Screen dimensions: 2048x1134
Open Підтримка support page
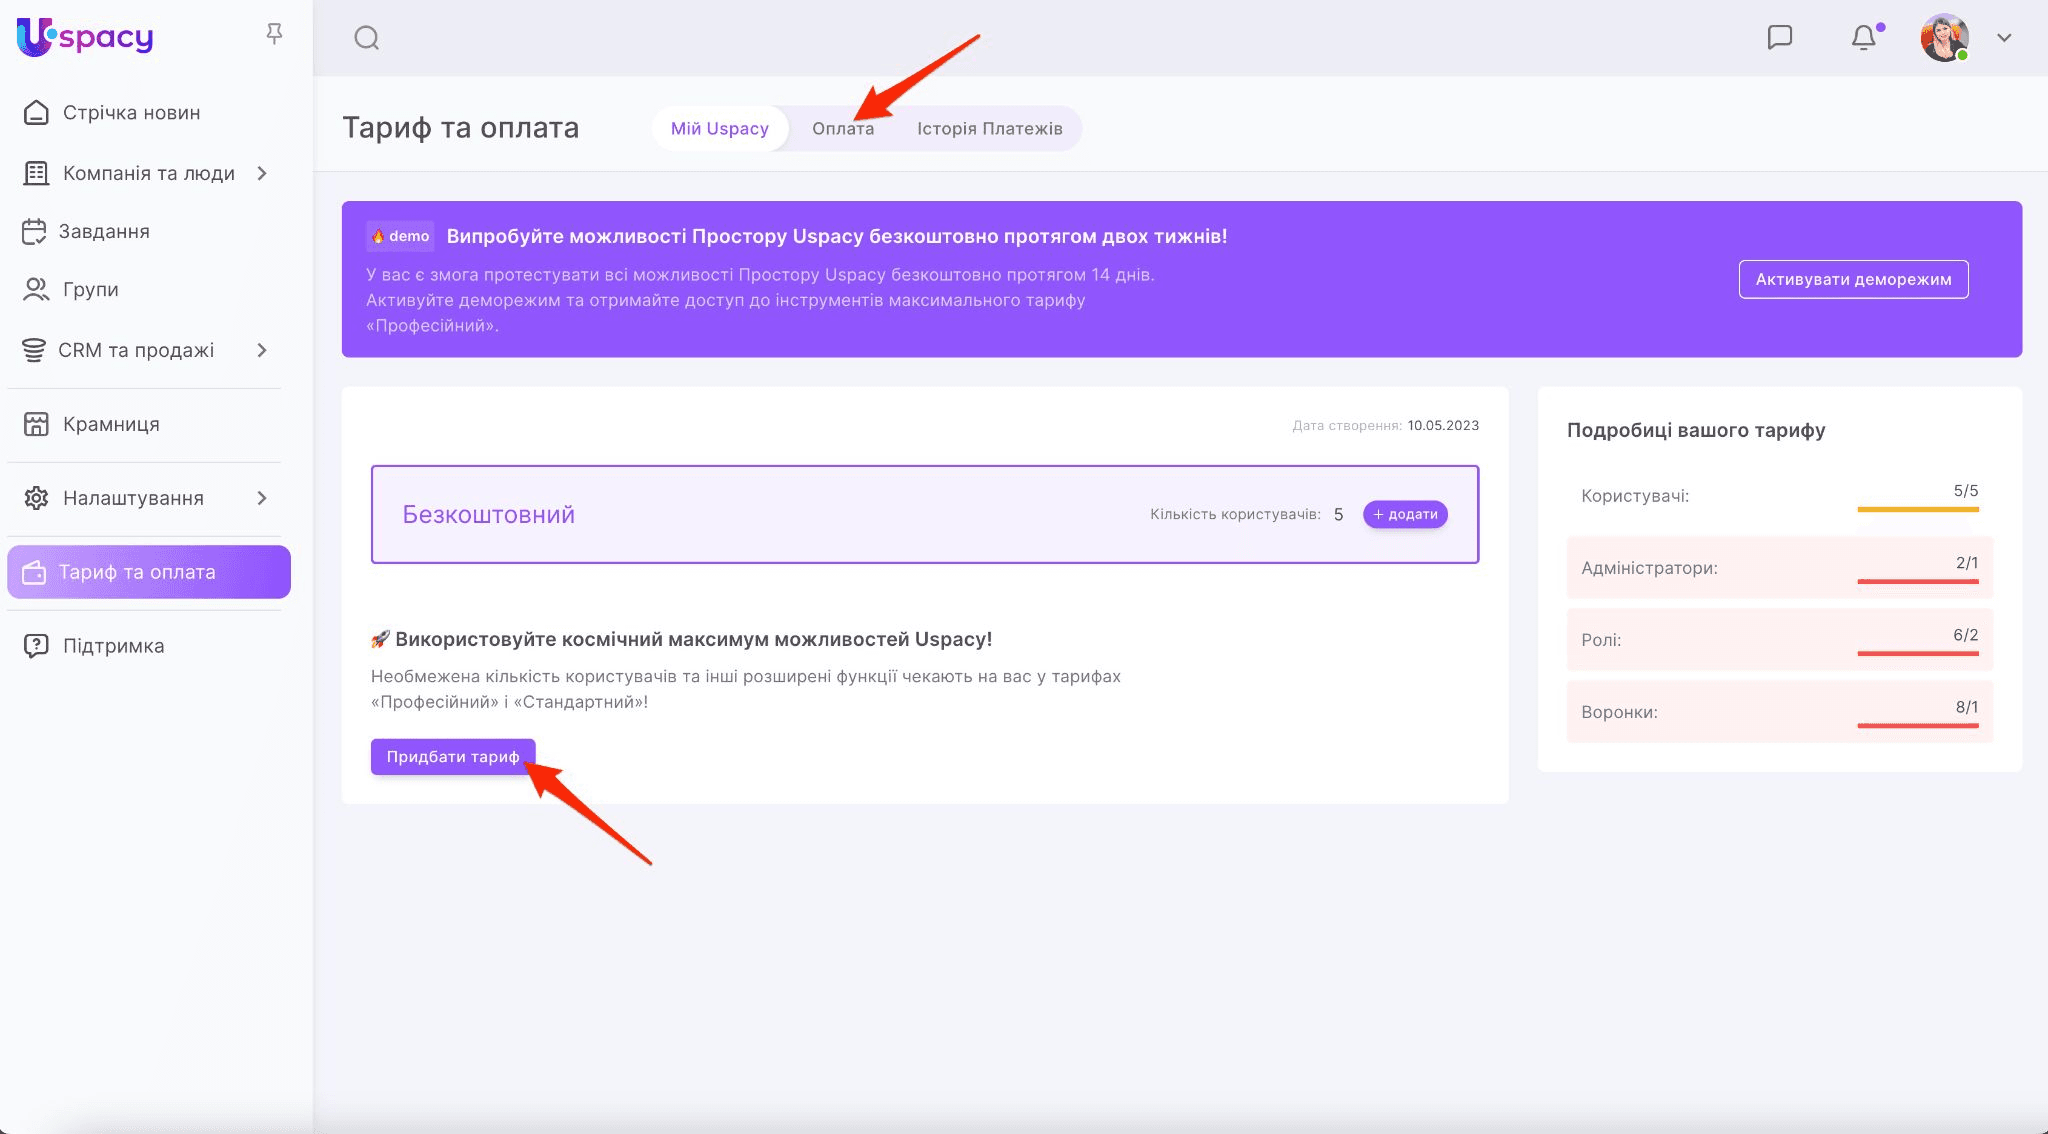pos(113,646)
